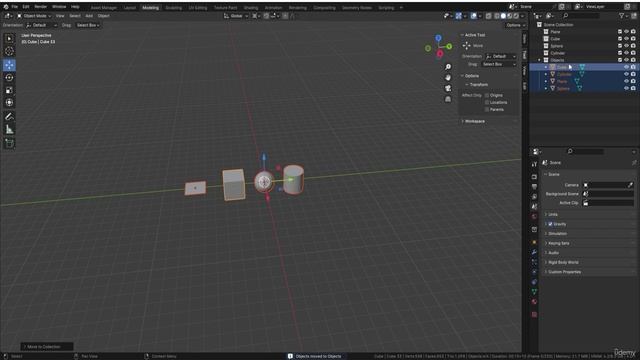Click the Camera eyedropper icon
This screenshot has height=360, width=640.
(x=630, y=185)
